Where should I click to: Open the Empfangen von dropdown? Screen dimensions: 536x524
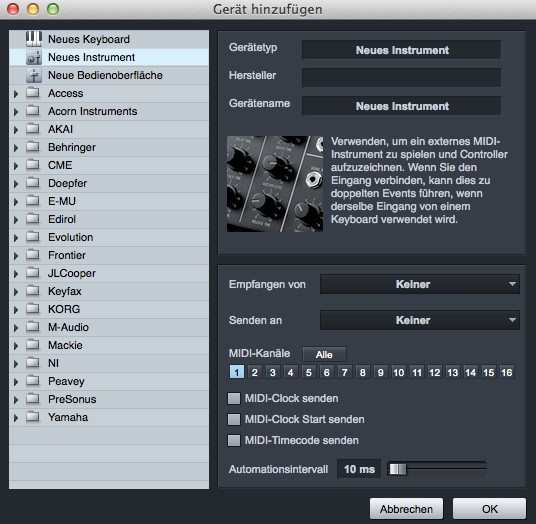(x=420, y=284)
